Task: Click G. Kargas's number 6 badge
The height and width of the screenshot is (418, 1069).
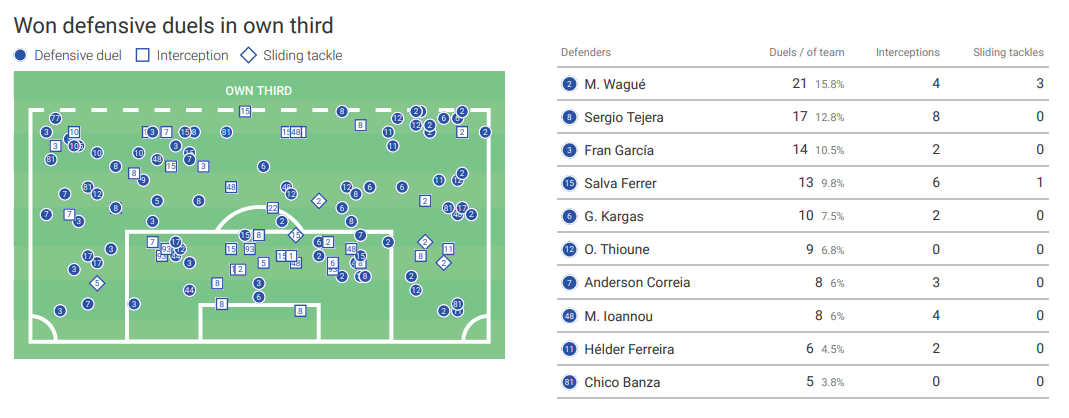Action: [x=569, y=217]
